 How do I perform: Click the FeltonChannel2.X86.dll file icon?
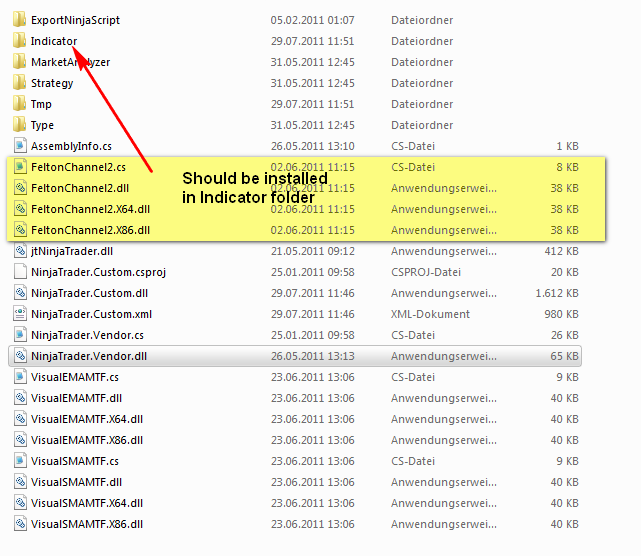20,230
